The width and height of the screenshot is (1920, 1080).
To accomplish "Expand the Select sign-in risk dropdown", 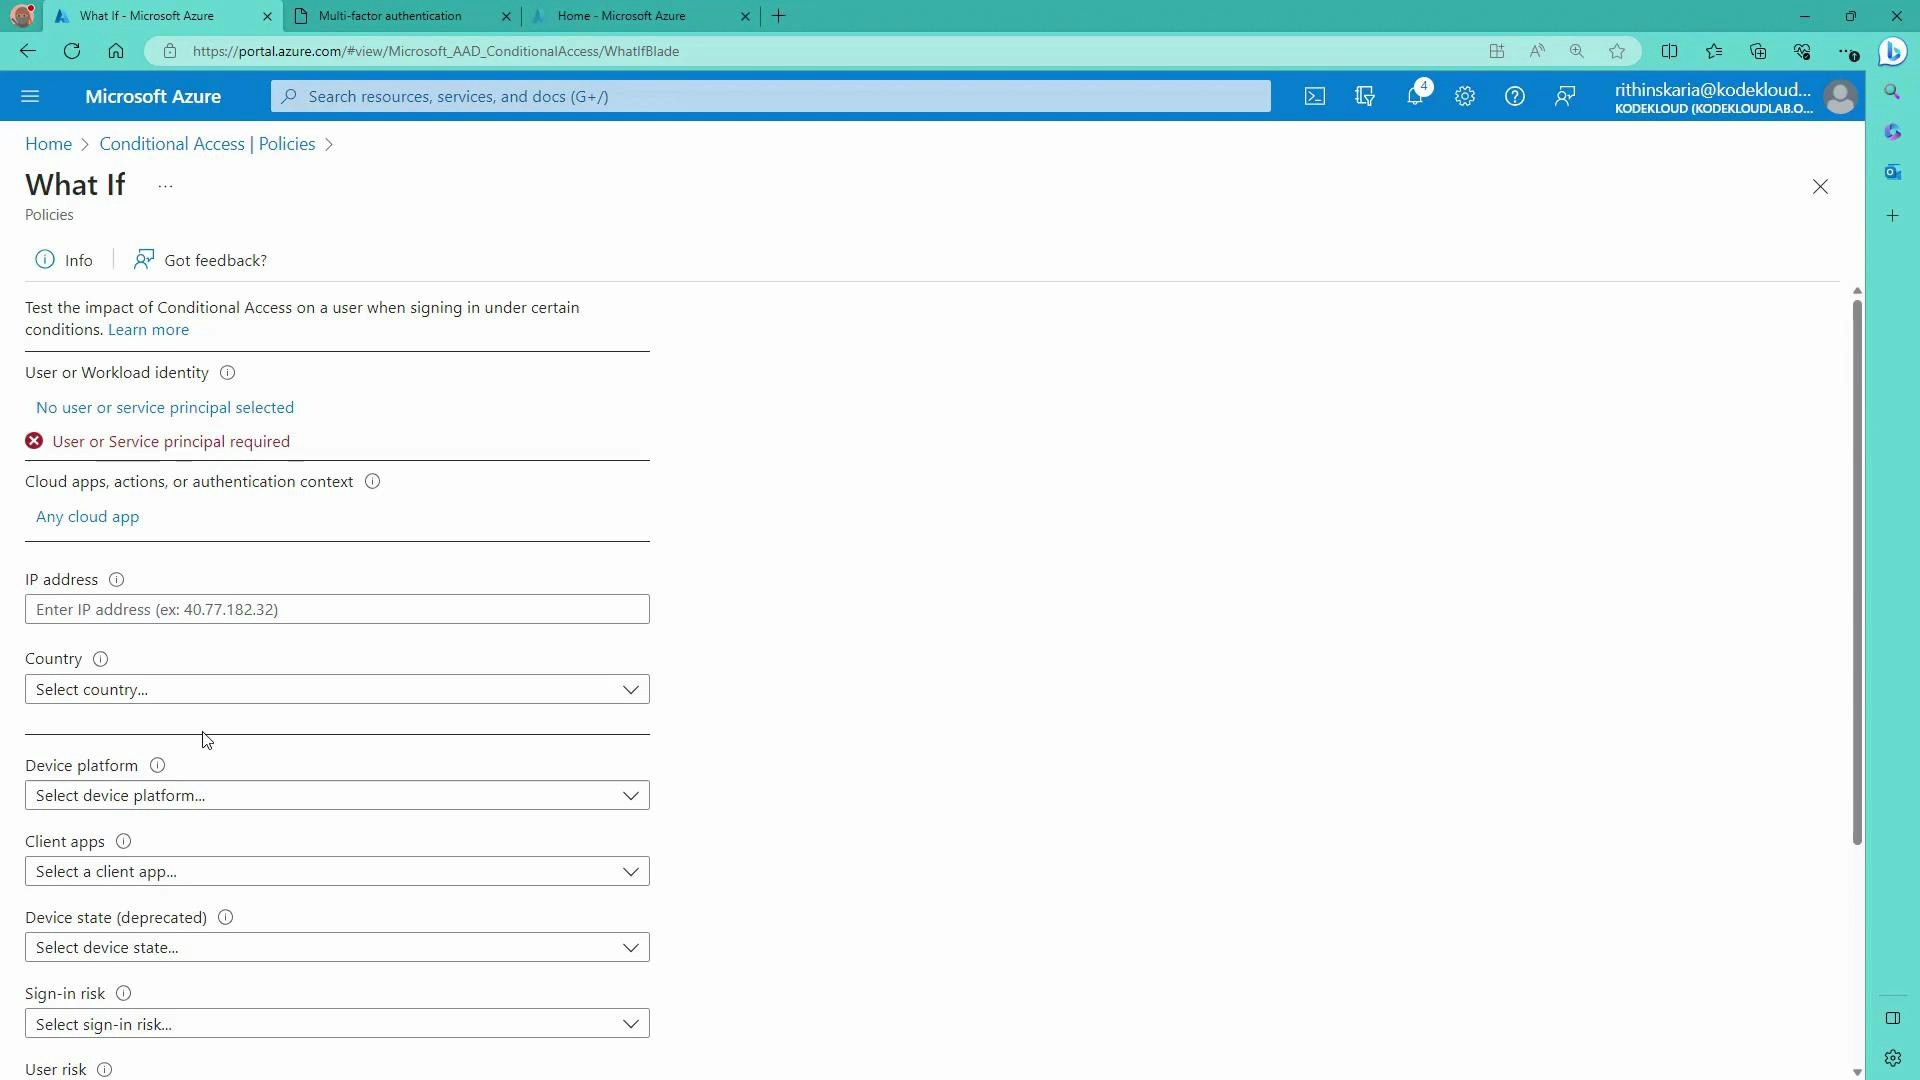I will pos(336,1023).
